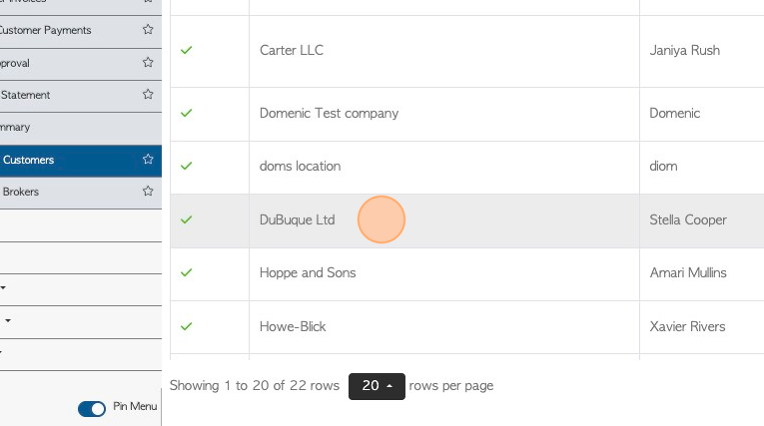
Task: Open Brokers in the sidebar menu
Action: tap(21, 192)
